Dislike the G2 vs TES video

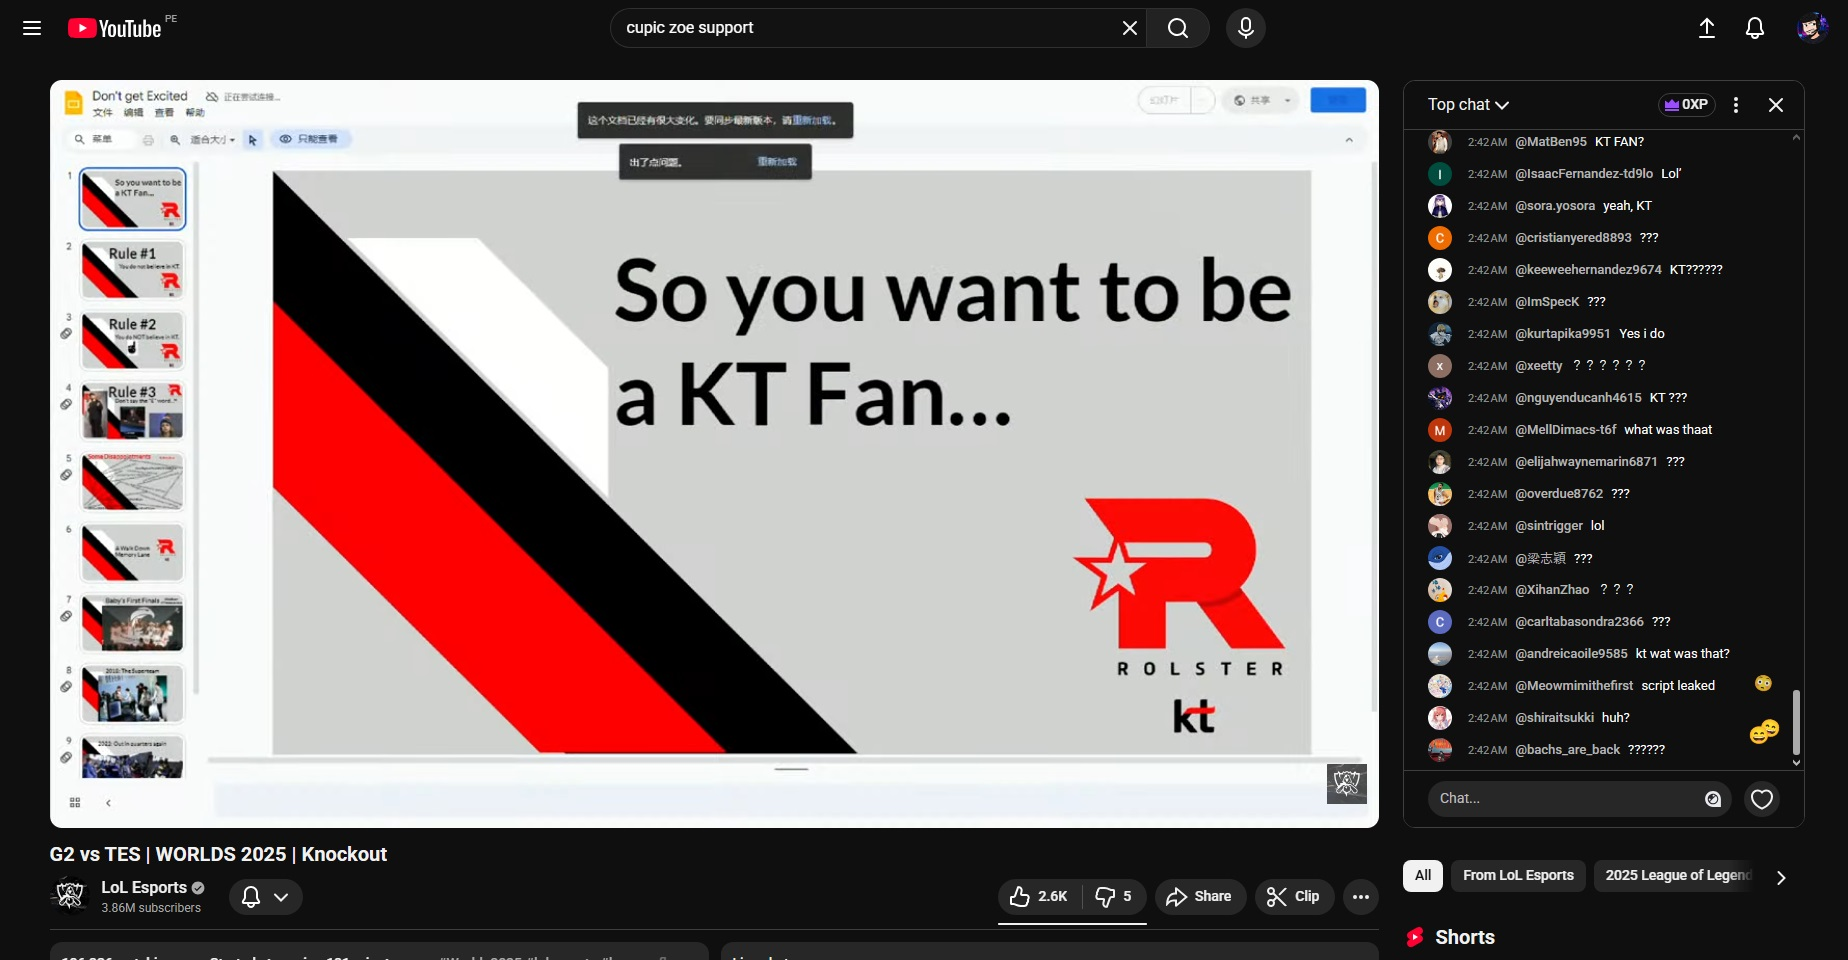[1113, 897]
